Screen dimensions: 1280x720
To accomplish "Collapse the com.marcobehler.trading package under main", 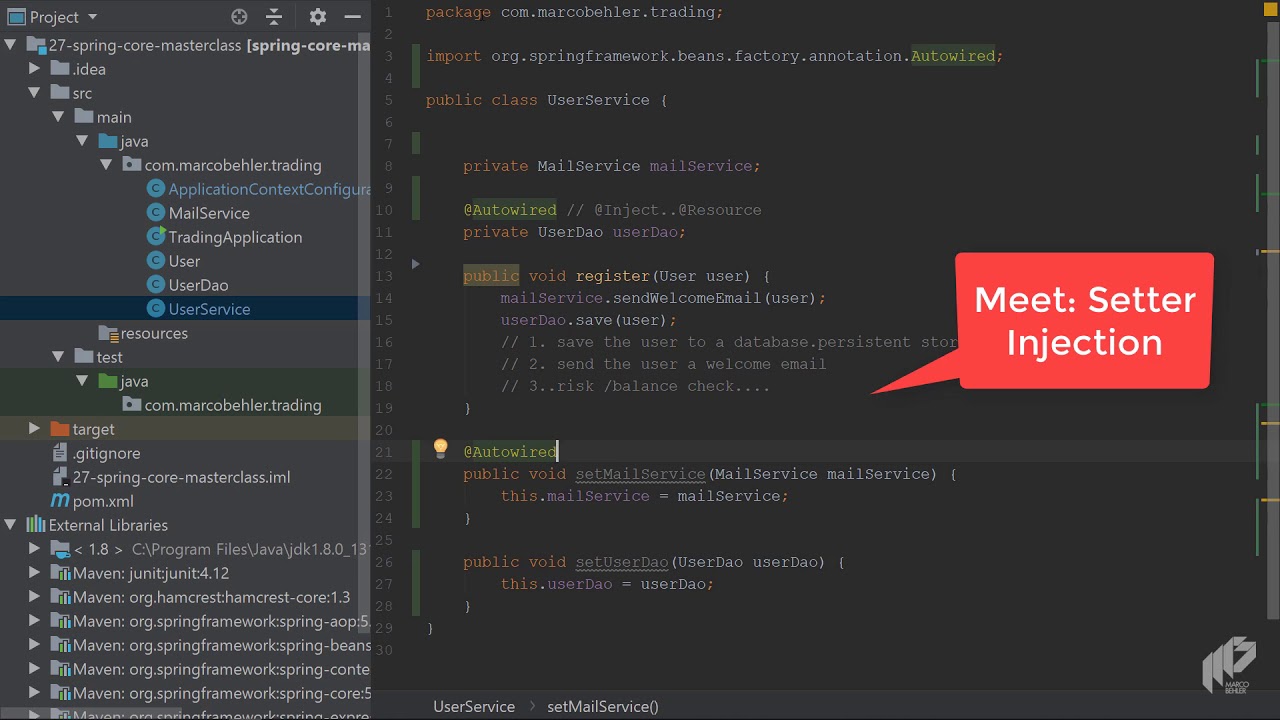I will (x=107, y=165).
